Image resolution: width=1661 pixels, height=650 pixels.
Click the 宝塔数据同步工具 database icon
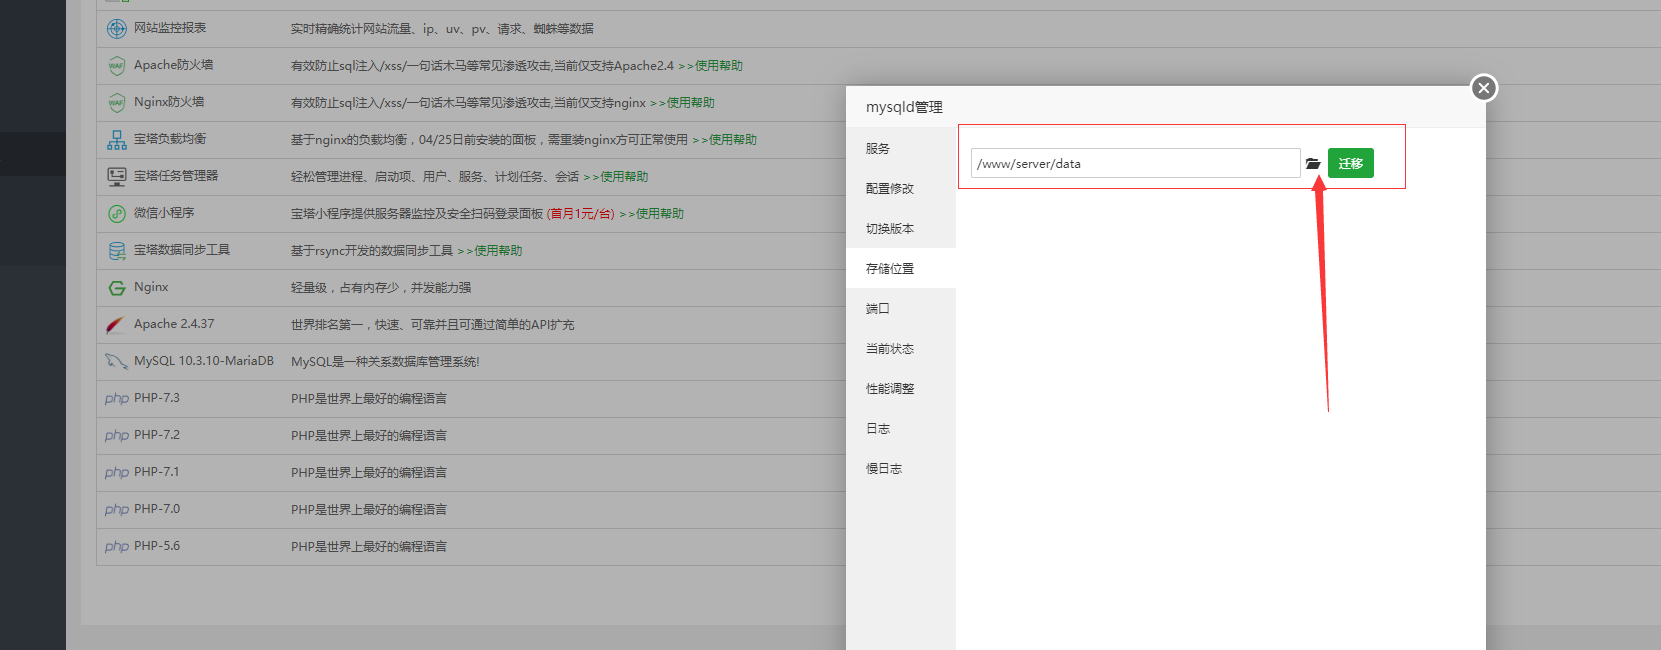point(117,250)
